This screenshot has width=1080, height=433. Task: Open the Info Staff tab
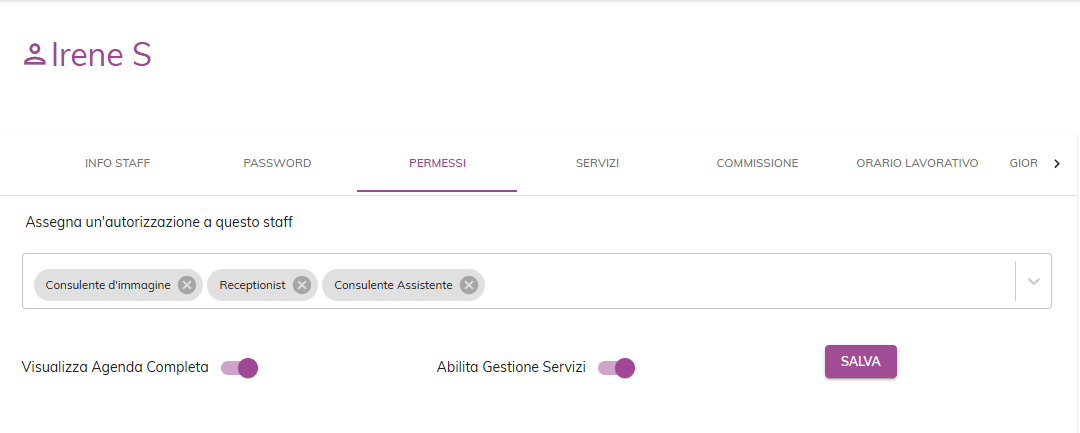pos(118,163)
